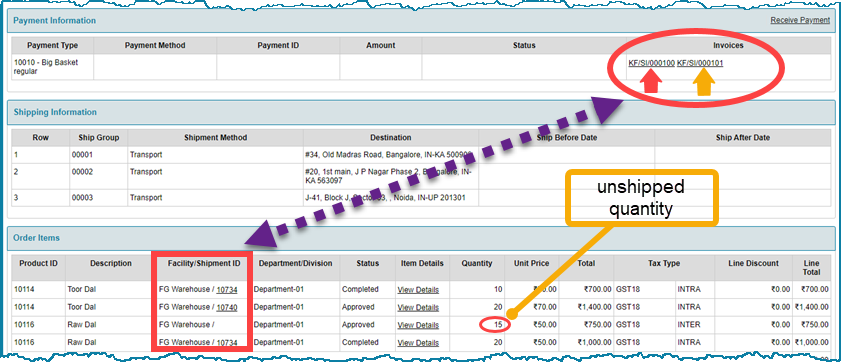Viewport: 842px width, 362px height.
Task: Click the red arrow under first invoice
Action: coord(651,82)
